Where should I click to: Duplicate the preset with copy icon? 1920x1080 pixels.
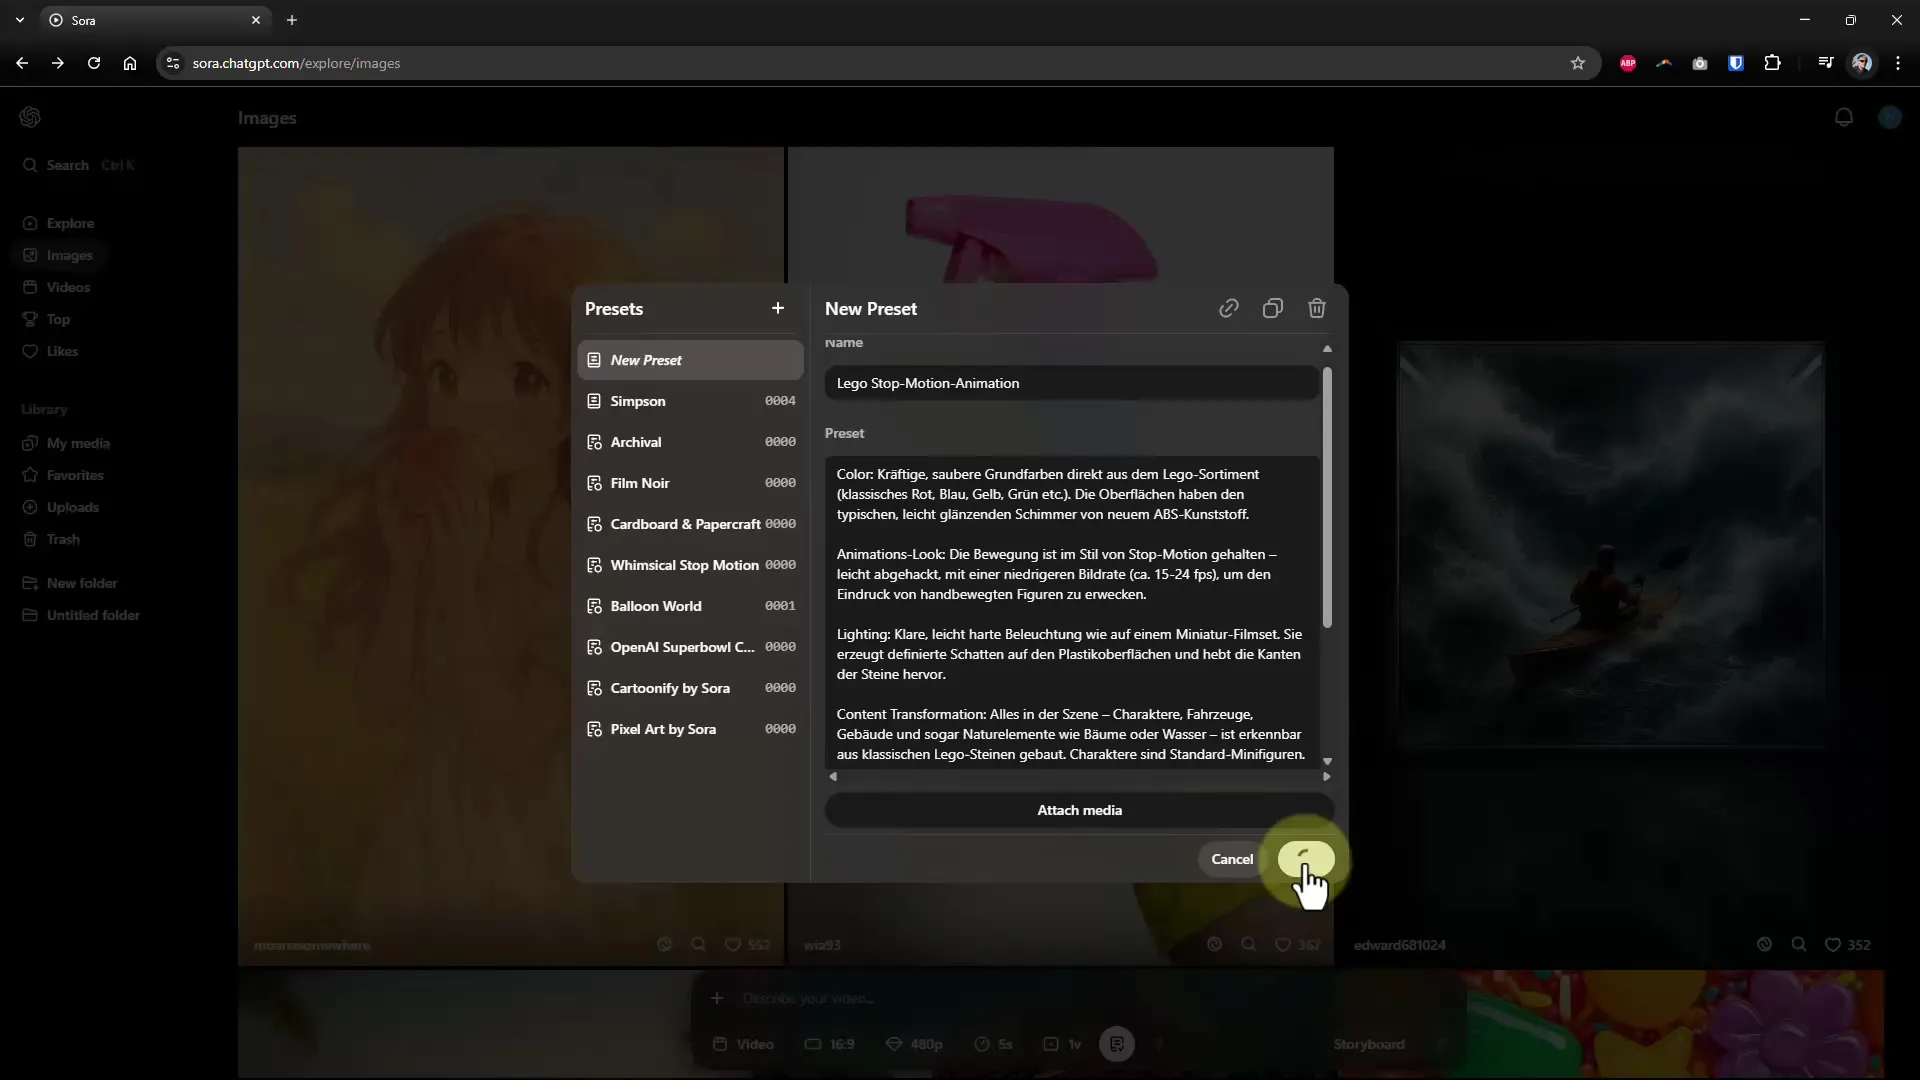pyautogui.click(x=1273, y=309)
